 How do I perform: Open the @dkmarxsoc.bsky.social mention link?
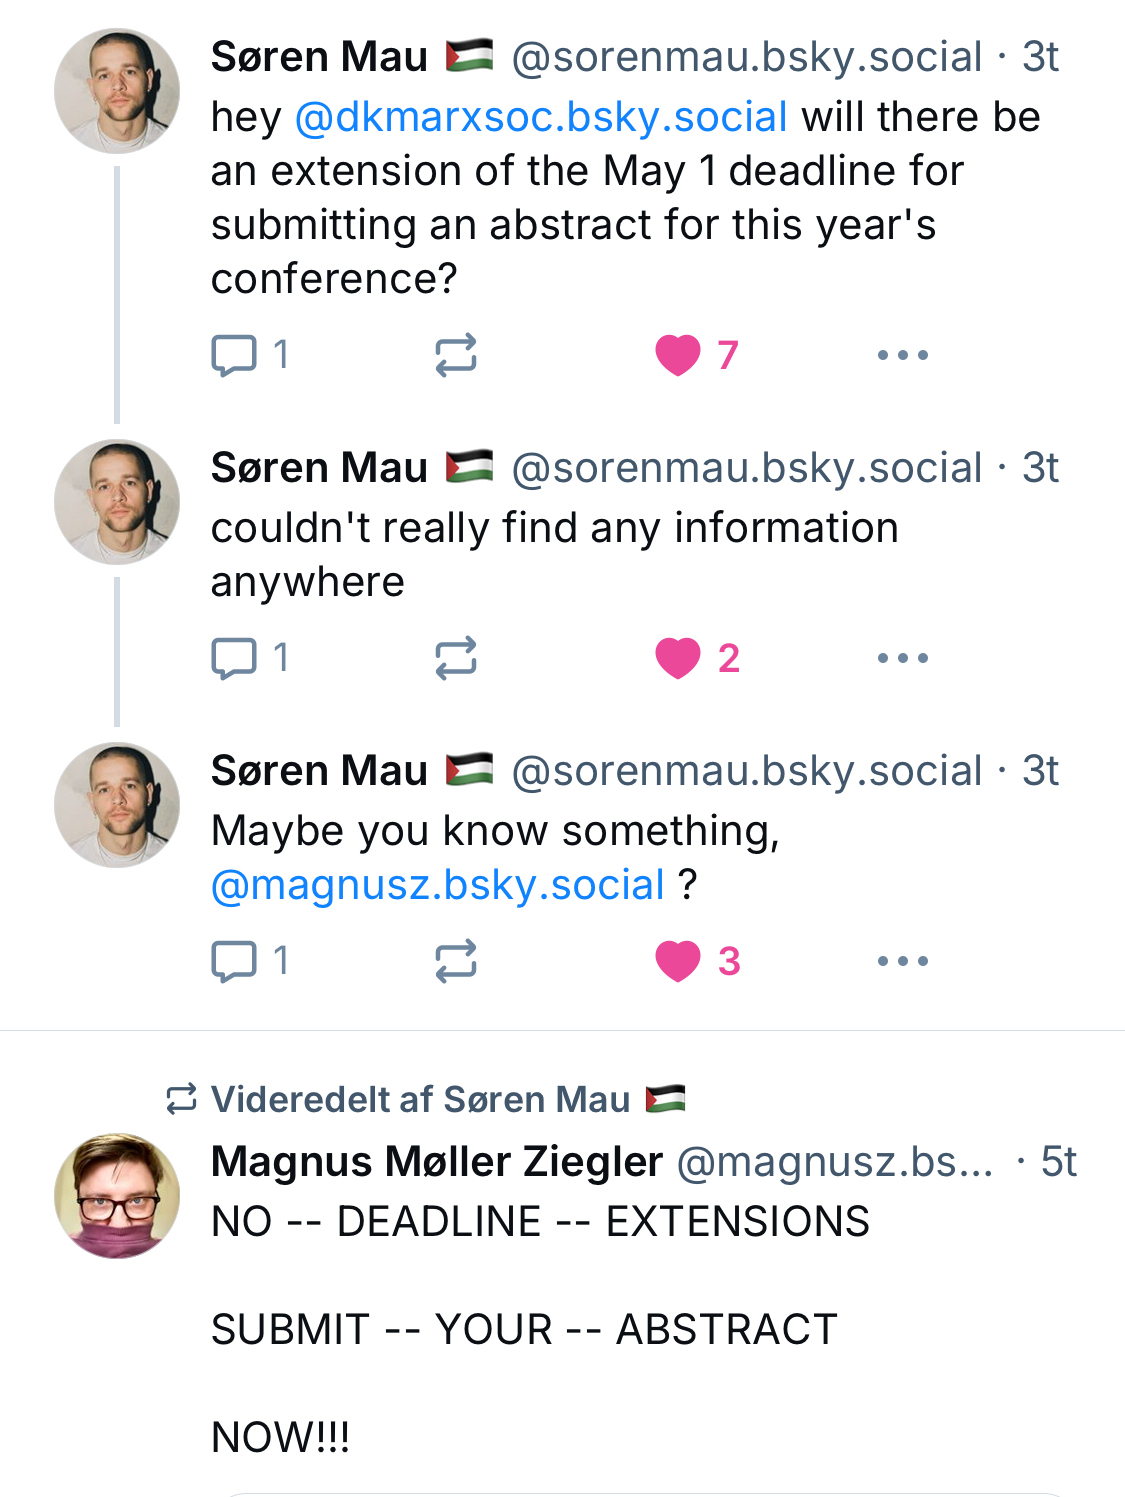(541, 117)
